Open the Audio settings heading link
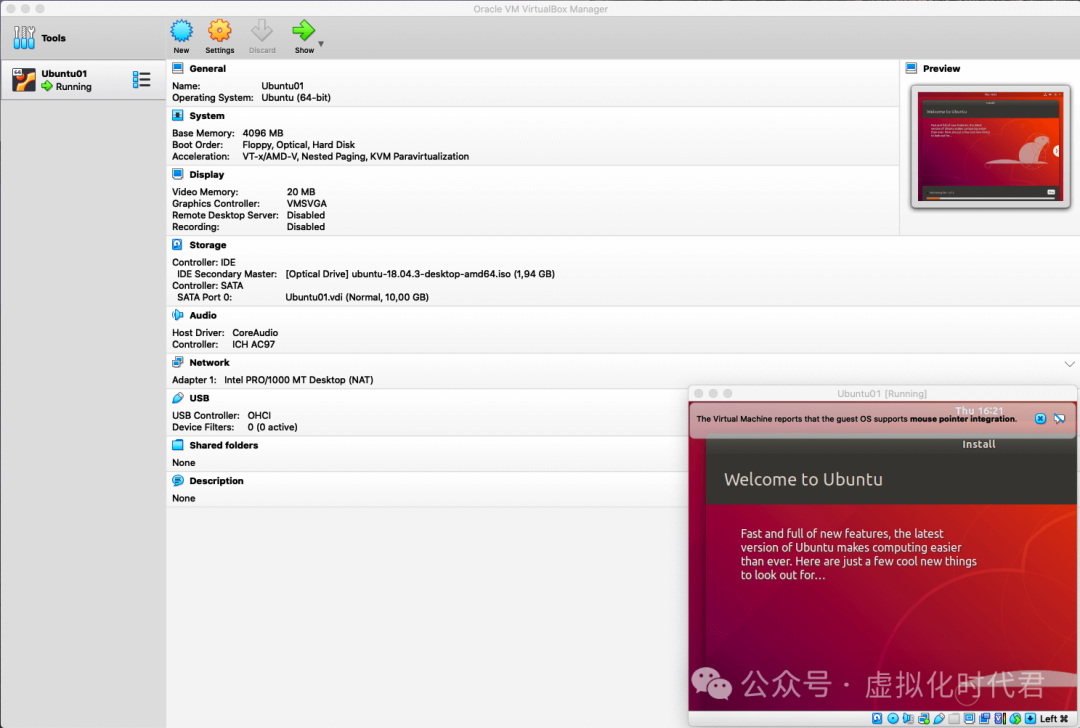 pyautogui.click(x=202, y=315)
